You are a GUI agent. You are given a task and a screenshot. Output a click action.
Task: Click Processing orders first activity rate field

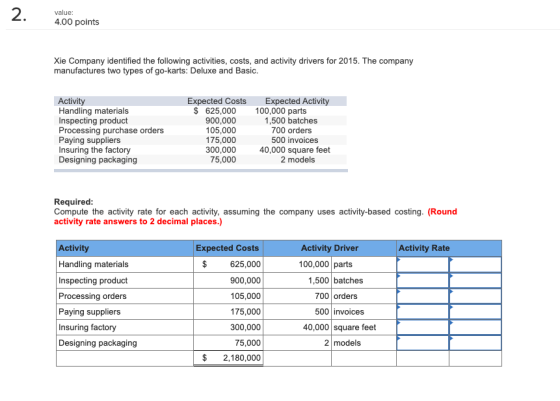point(422,296)
